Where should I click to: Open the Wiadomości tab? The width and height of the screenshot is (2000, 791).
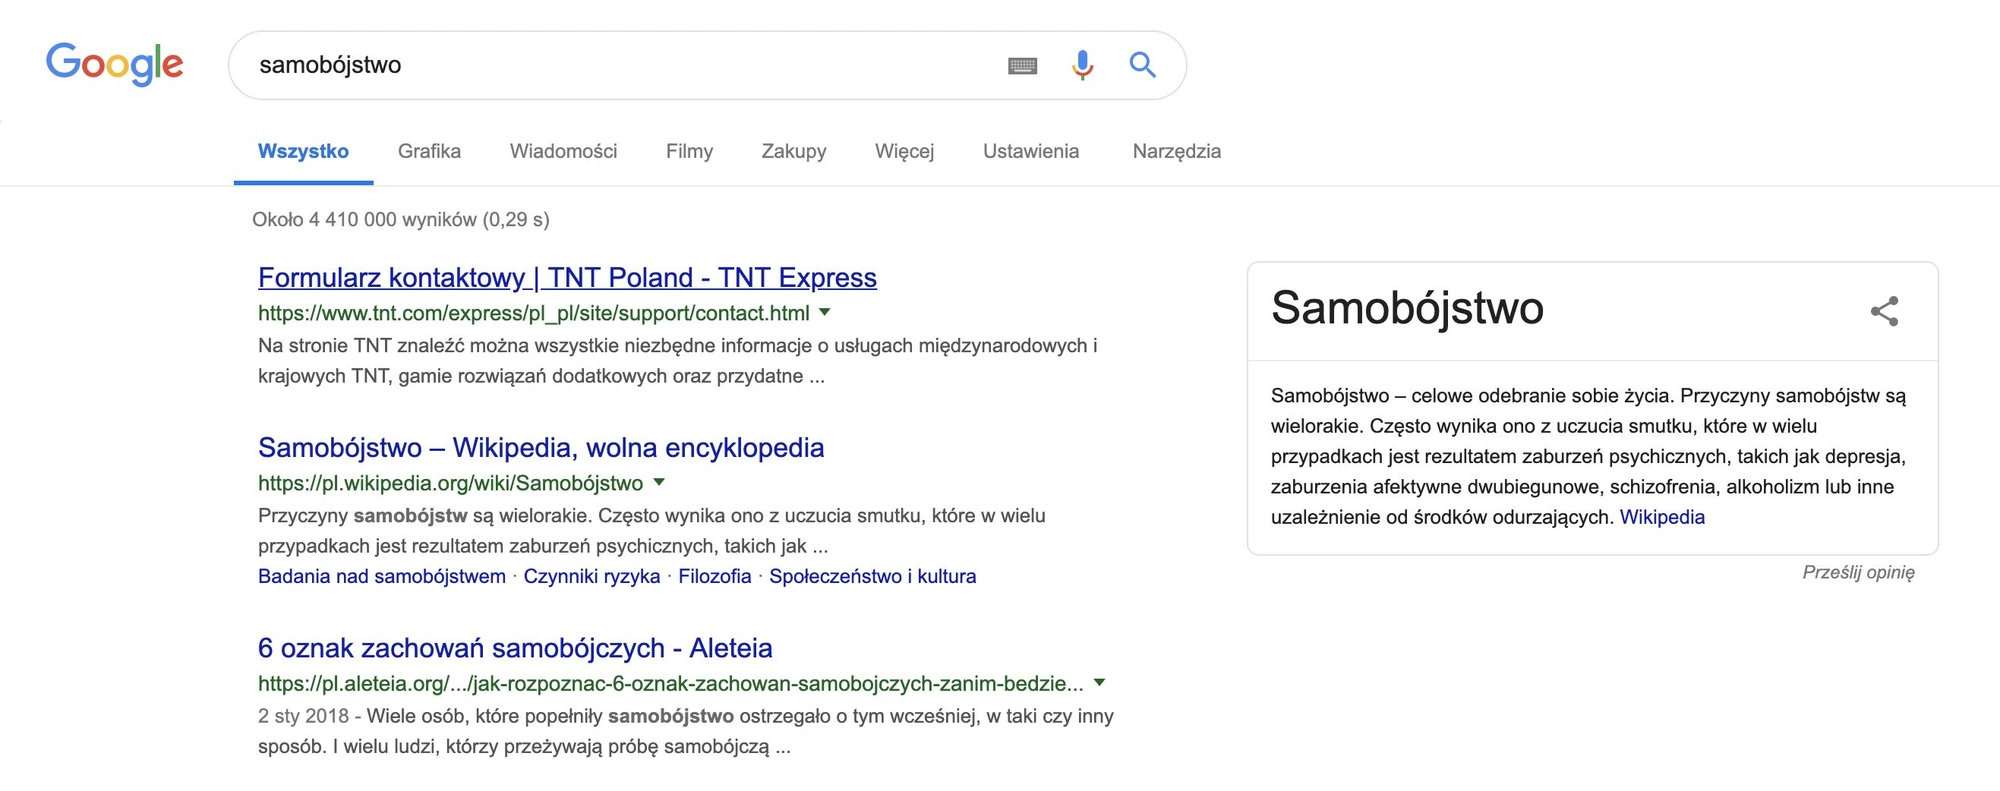click(563, 151)
